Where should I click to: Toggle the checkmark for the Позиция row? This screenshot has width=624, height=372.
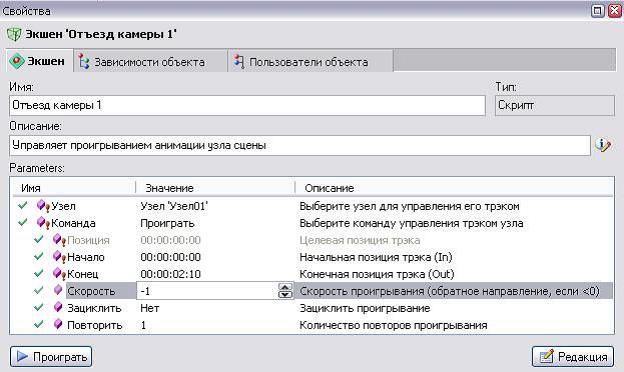tap(39, 240)
